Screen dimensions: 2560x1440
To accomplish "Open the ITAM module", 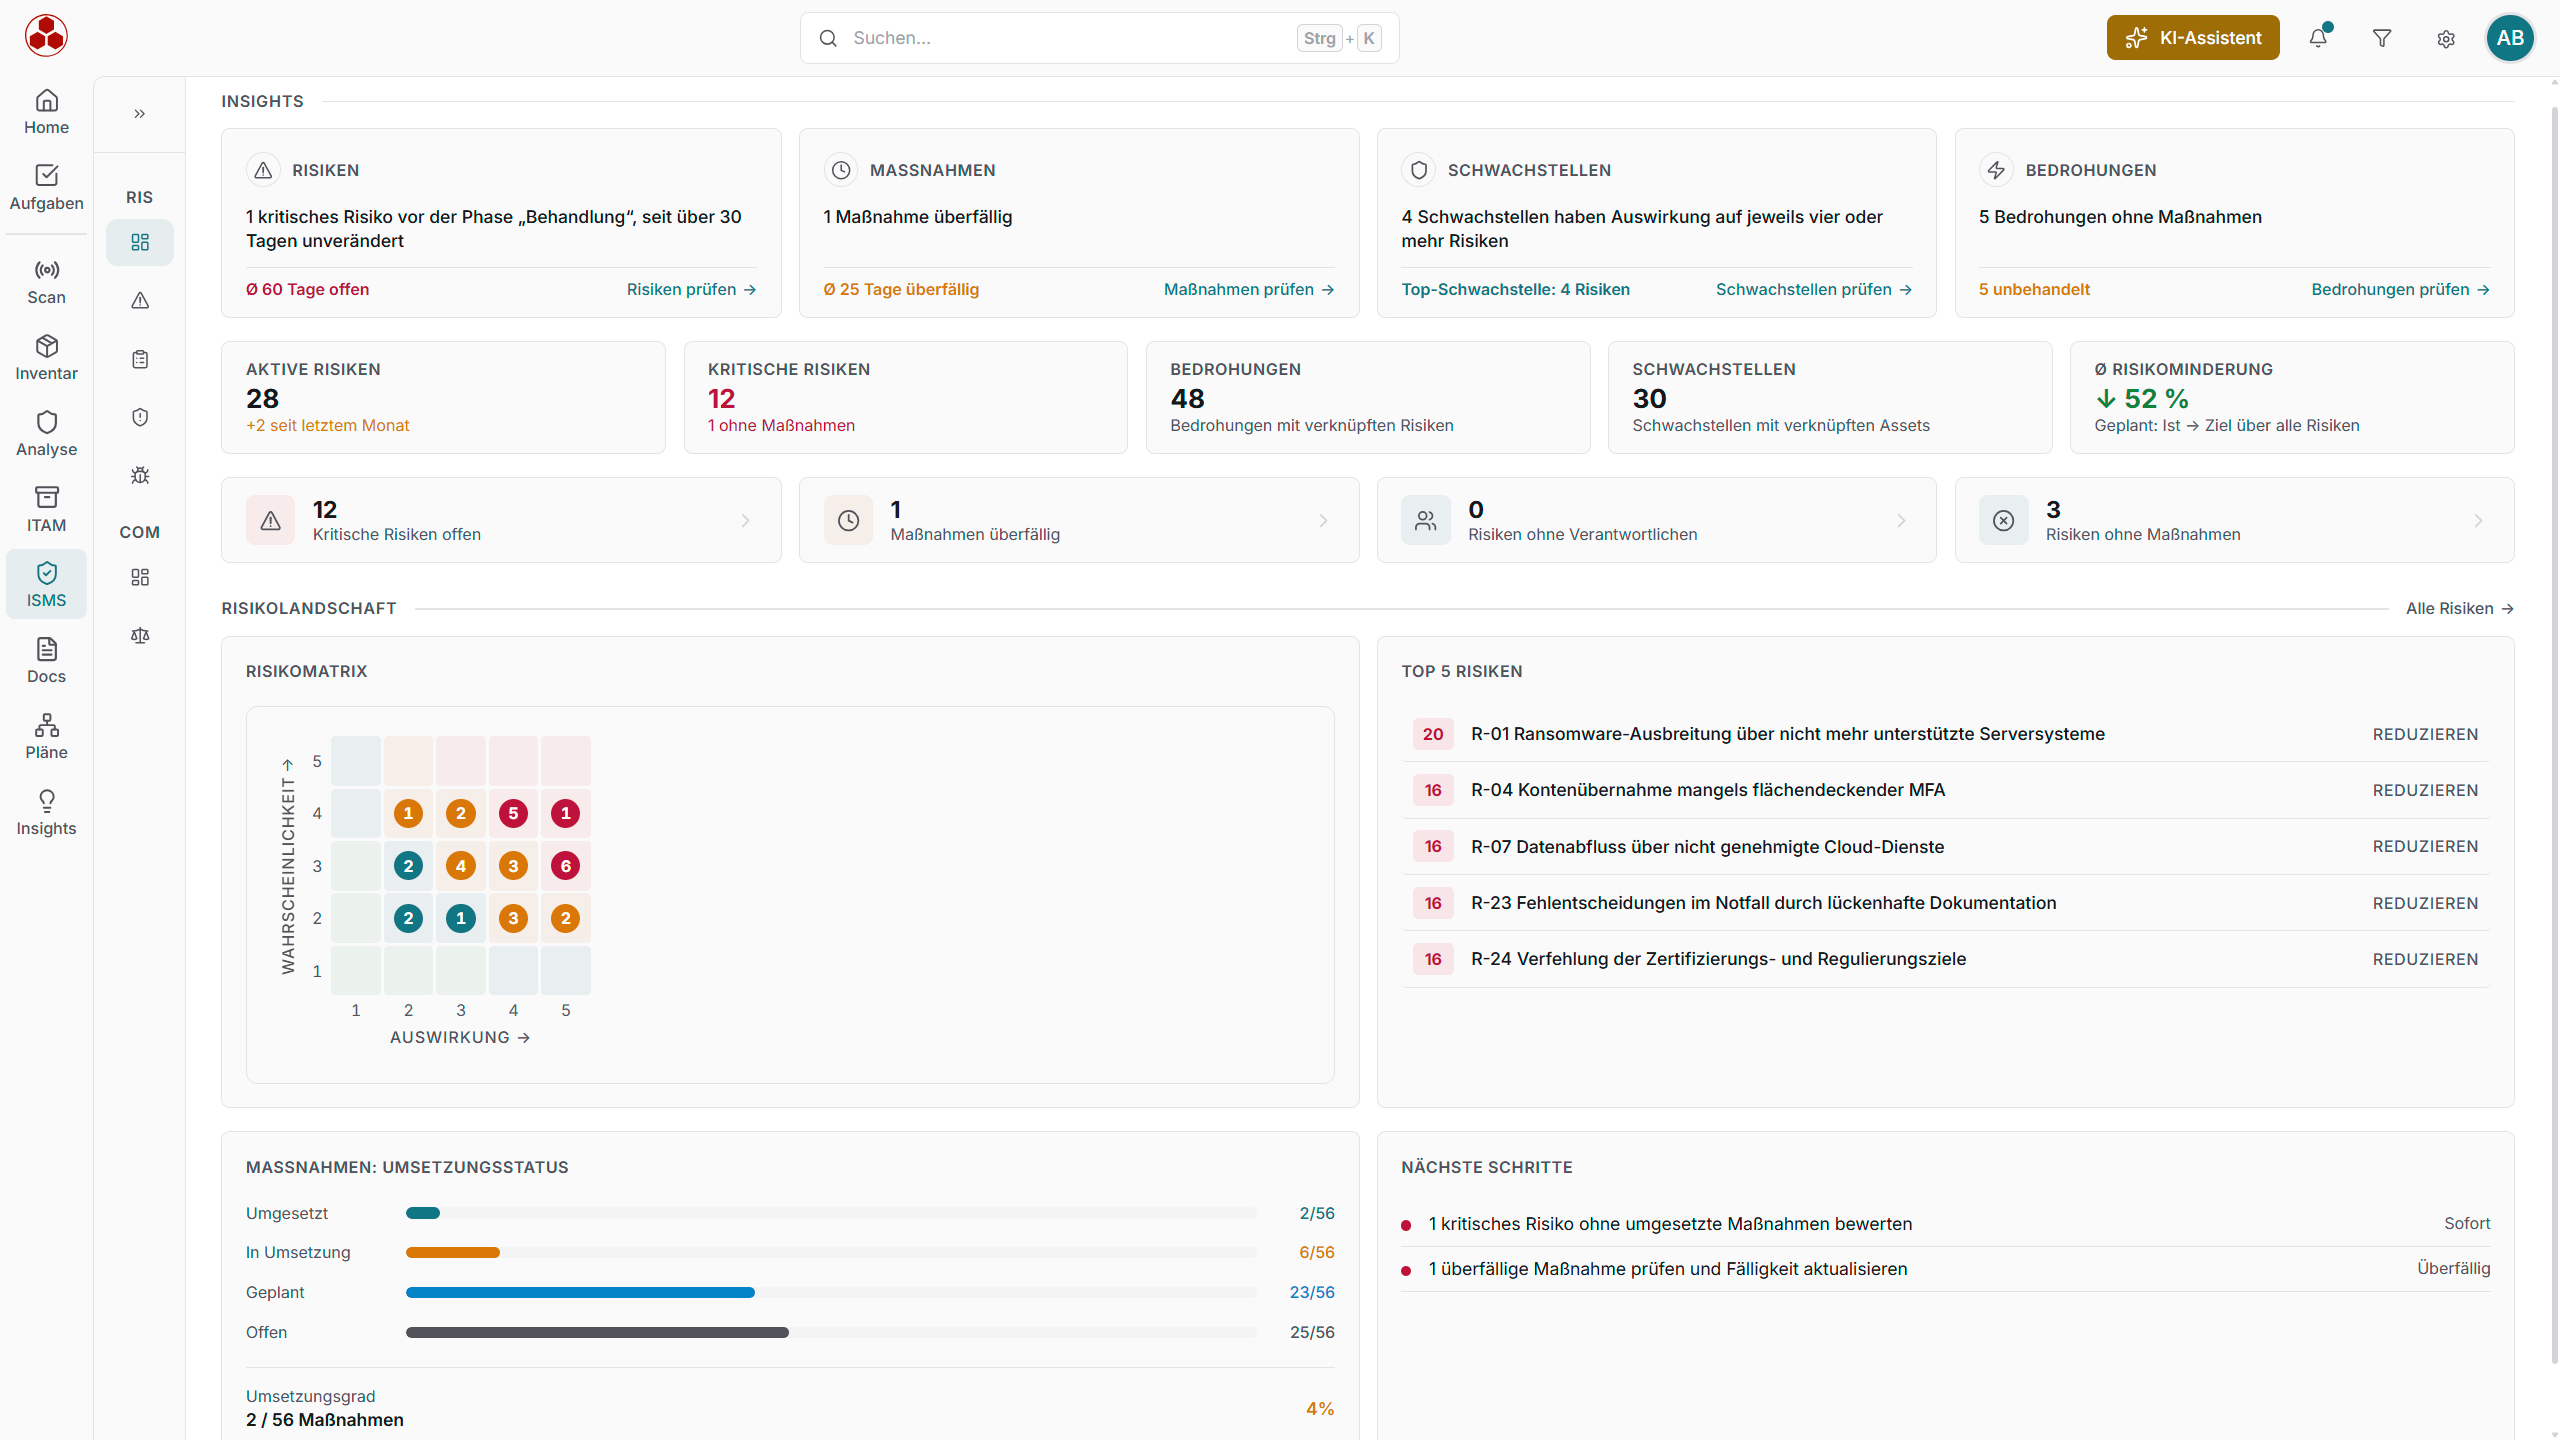I will click(46, 510).
